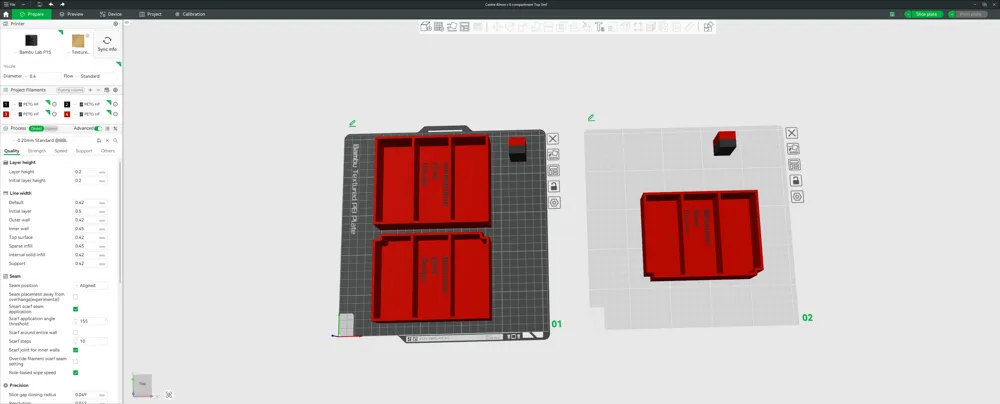Screen dimensions: 1000x404
Task: Toggle the lock icon on plate 01
Action: click(x=554, y=186)
